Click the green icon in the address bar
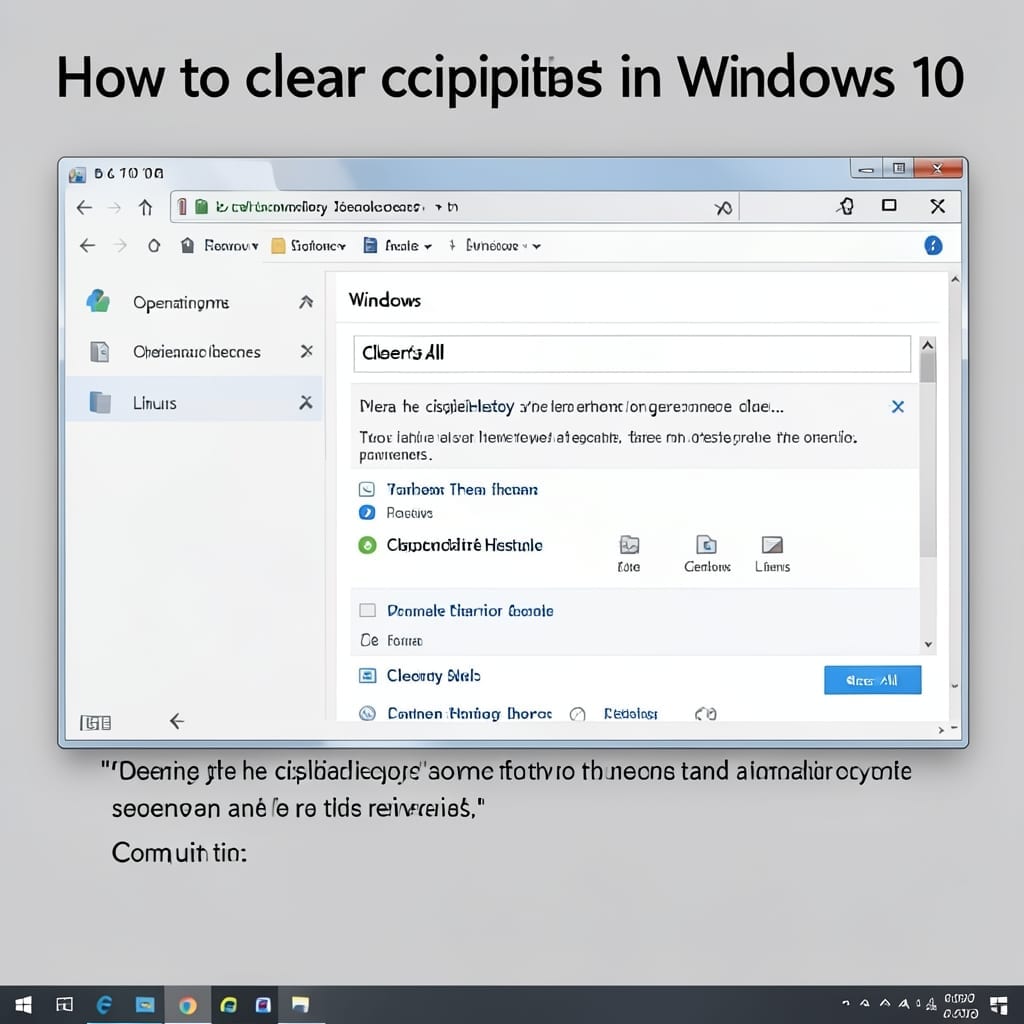The width and height of the screenshot is (1024, 1024). [202, 207]
